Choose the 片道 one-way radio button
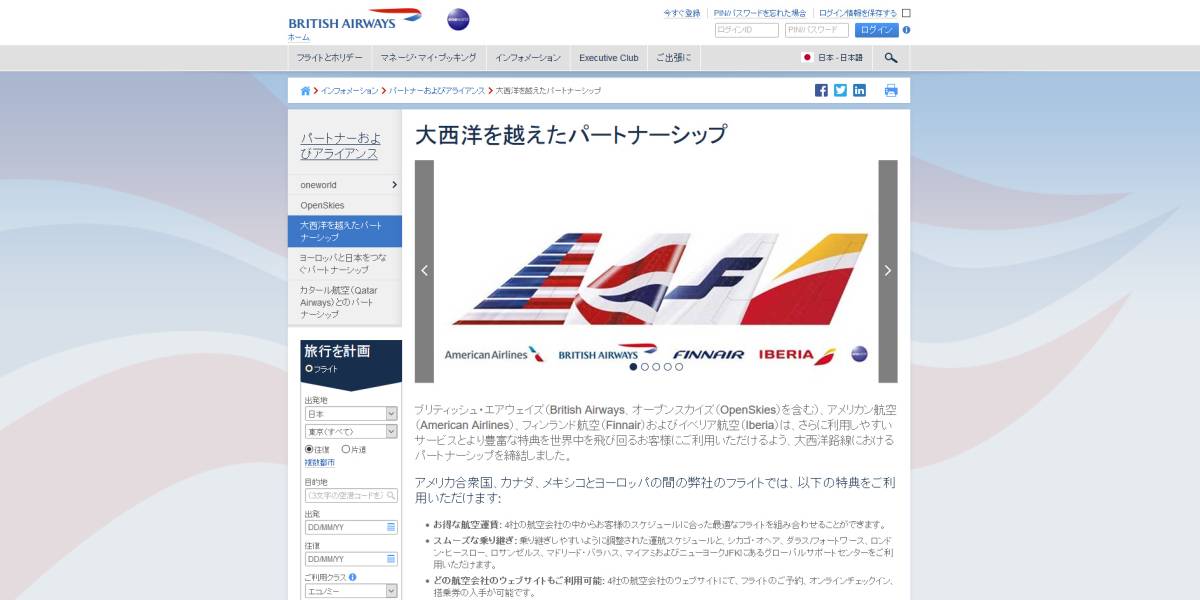 point(346,449)
